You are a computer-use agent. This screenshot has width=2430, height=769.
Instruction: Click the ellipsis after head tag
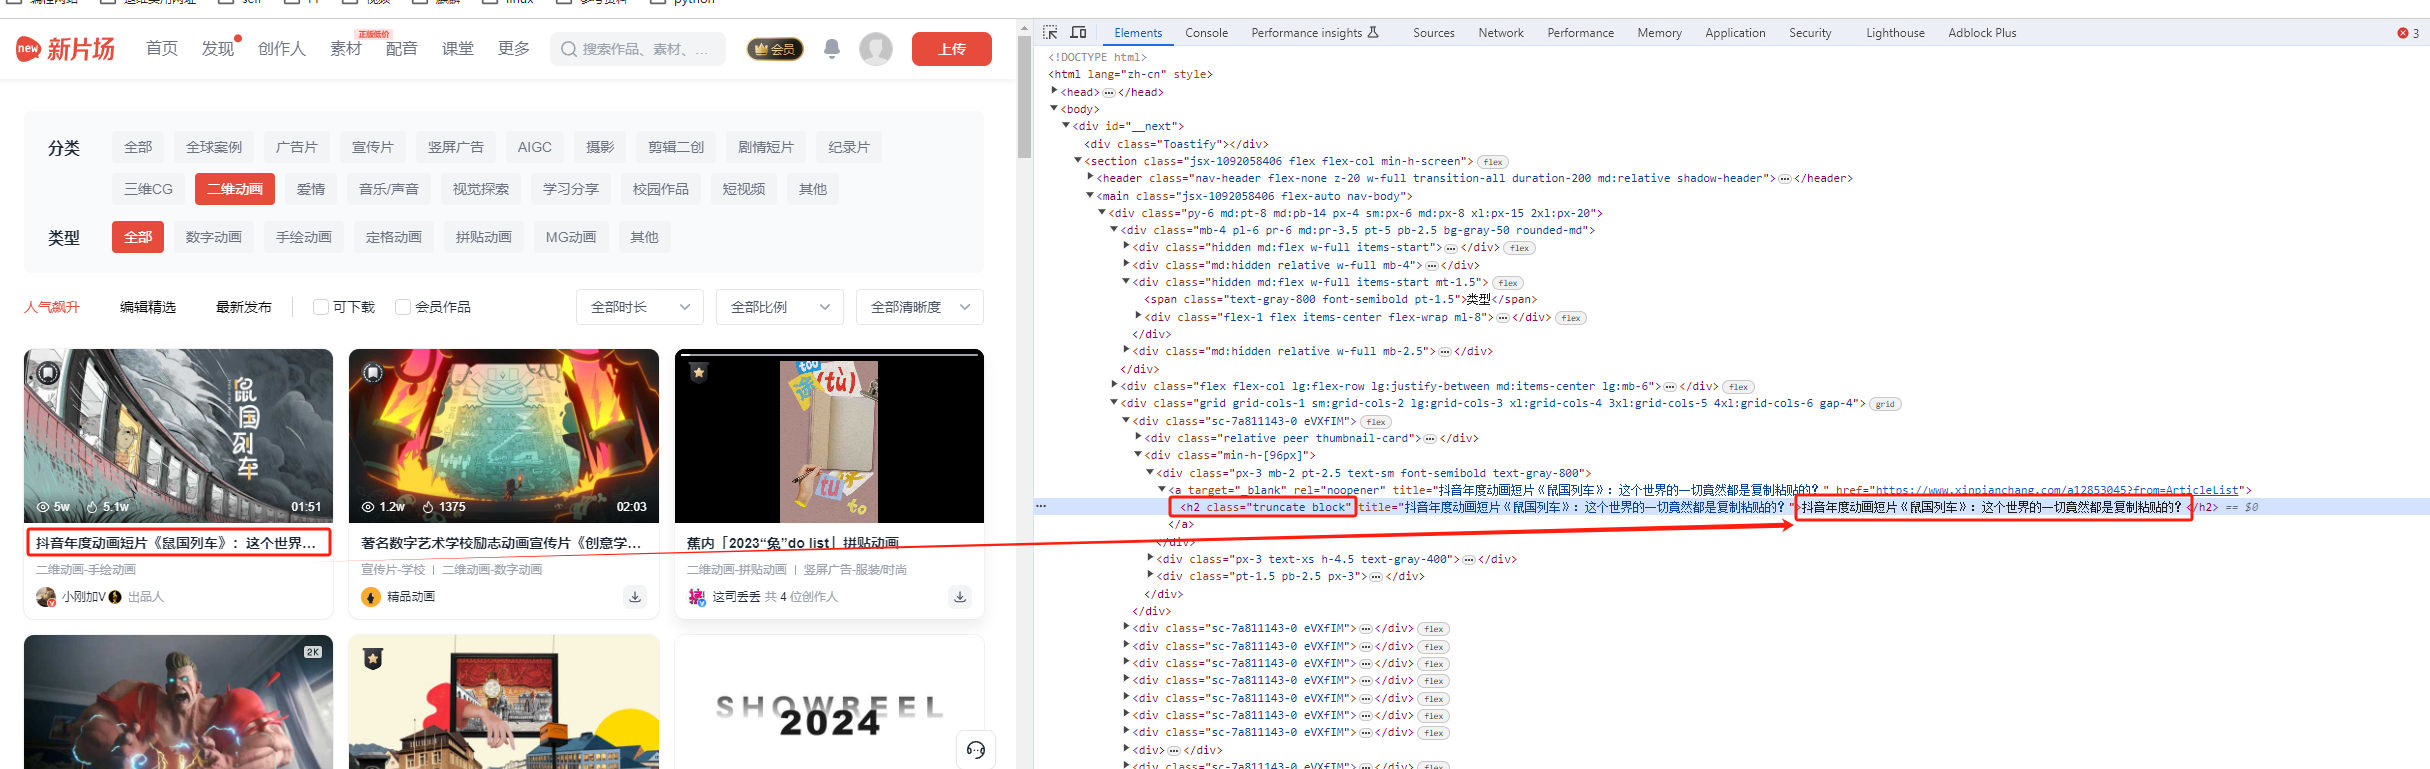click(x=1108, y=92)
